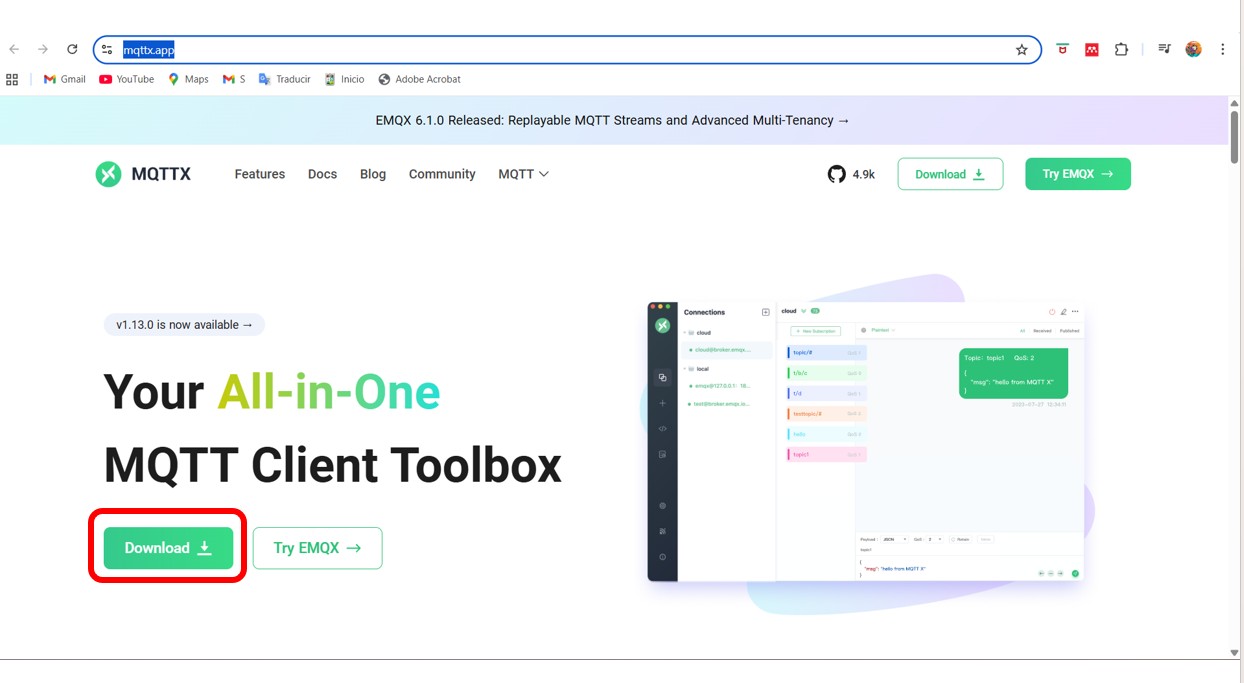Open the Adobe Acrobat bookmark
1244x683 pixels.
pos(419,79)
